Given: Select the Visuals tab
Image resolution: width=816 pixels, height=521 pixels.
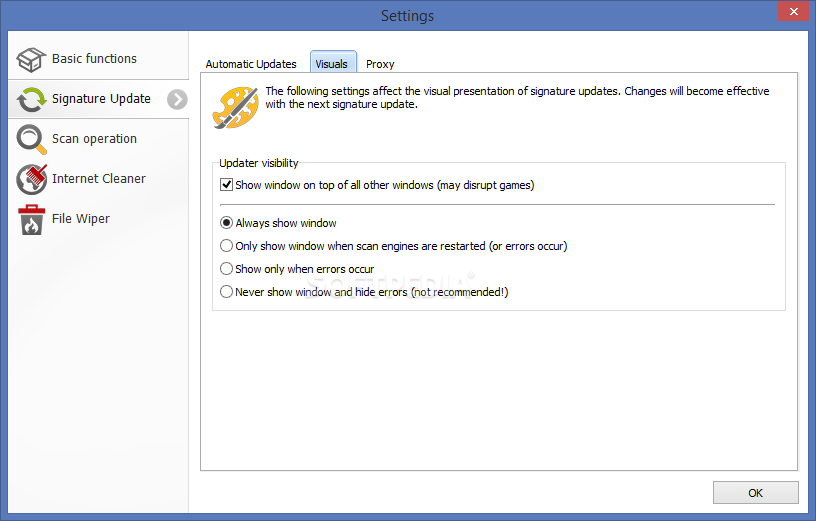Looking at the screenshot, I should (x=333, y=62).
